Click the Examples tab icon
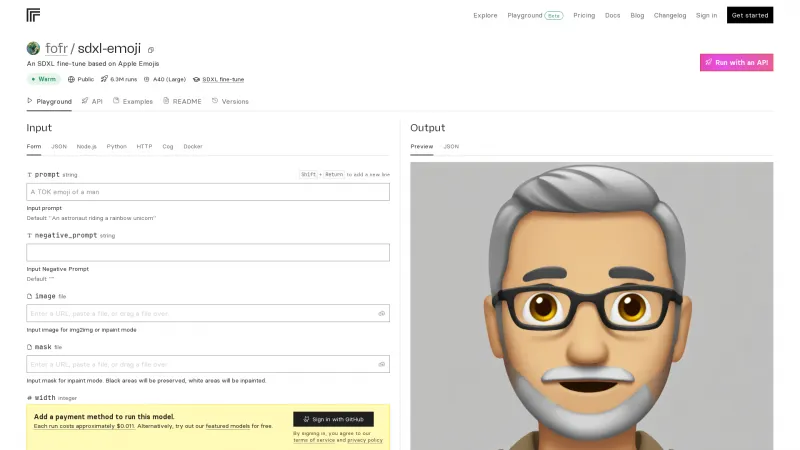 click(116, 101)
